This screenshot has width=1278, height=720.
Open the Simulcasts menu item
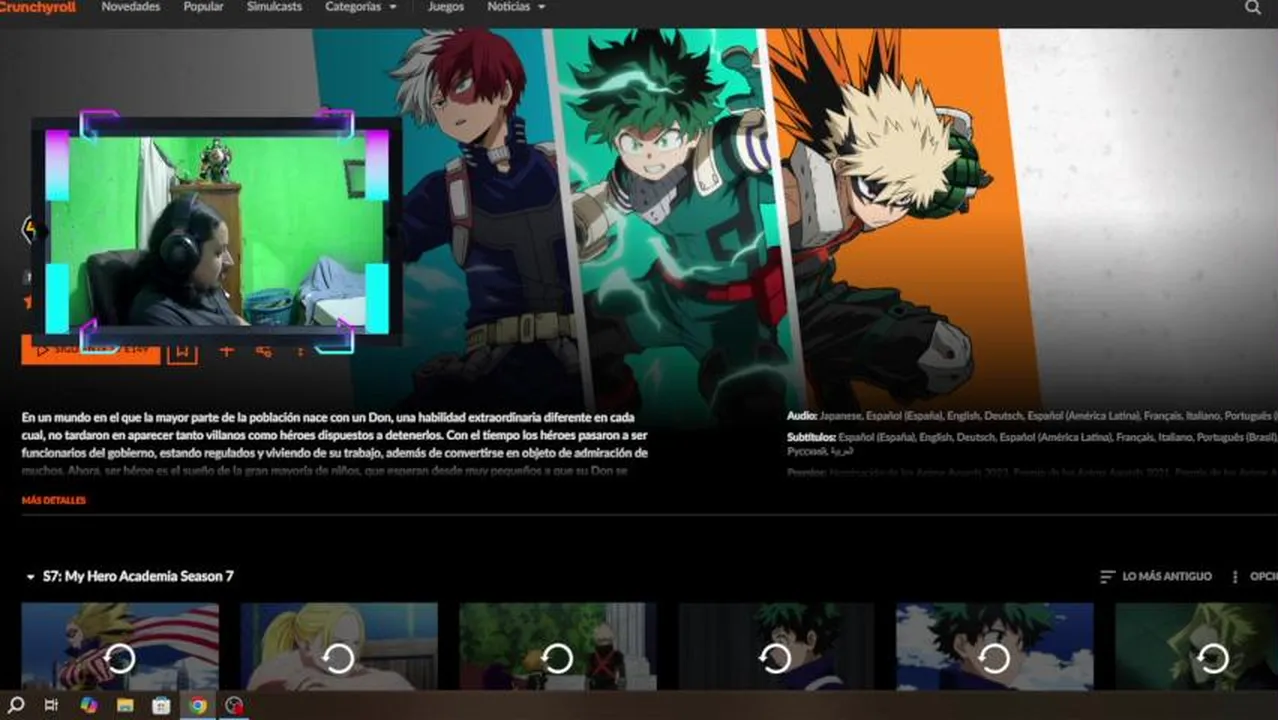tap(274, 6)
